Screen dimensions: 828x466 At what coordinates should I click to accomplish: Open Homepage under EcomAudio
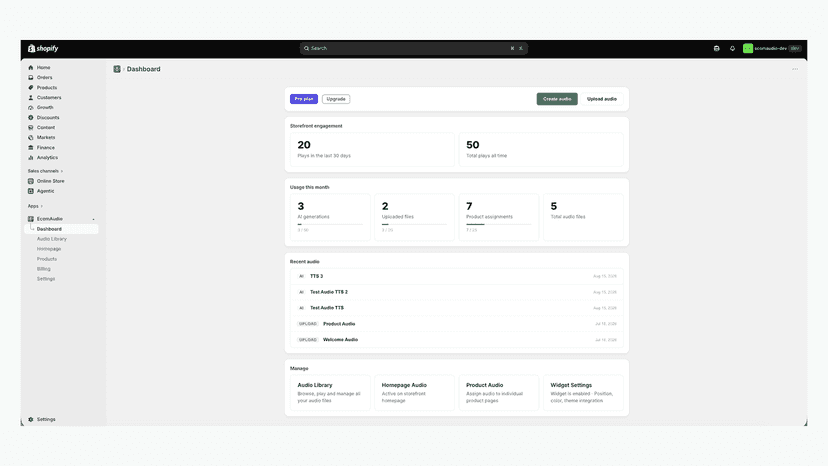click(49, 249)
